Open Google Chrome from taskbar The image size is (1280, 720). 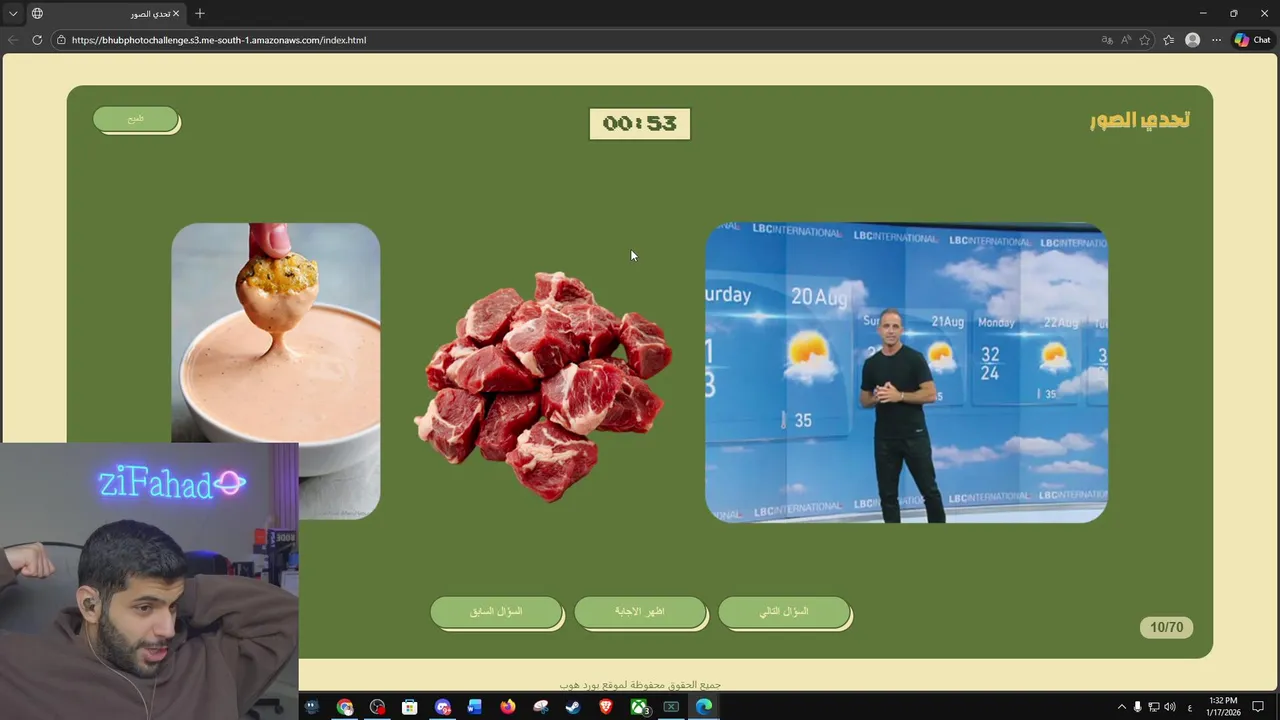(345, 707)
